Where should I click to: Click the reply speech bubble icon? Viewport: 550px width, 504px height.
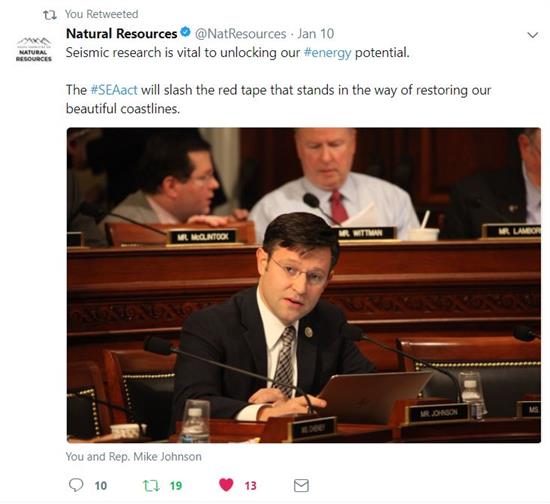[x=76, y=485]
